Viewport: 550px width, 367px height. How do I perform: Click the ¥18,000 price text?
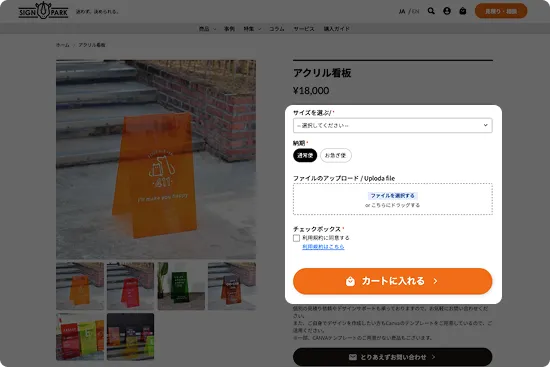pyautogui.click(x=311, y=91)
